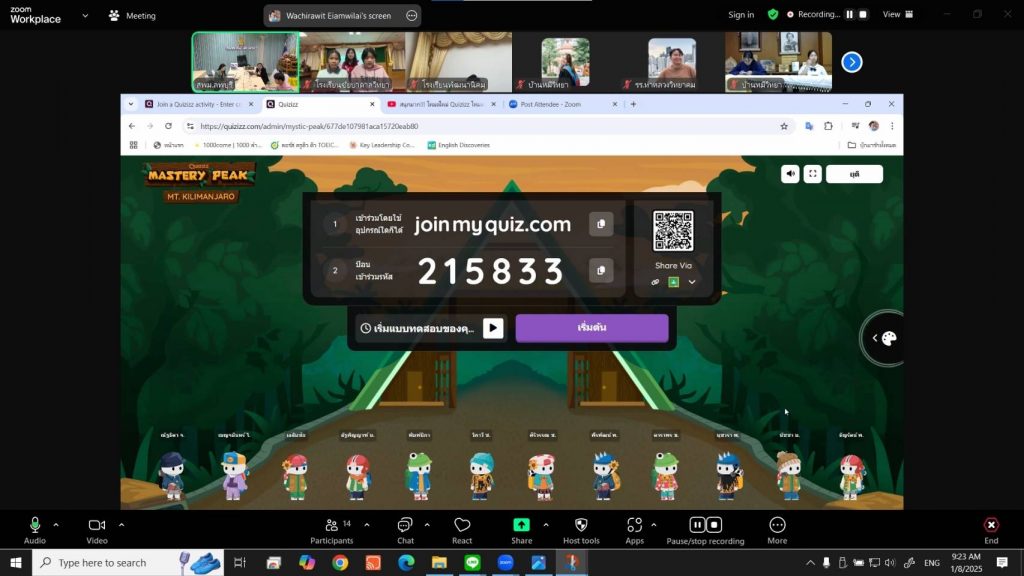
Task: Toggle the Zoom Video camera button
Action: click(97, 530)
